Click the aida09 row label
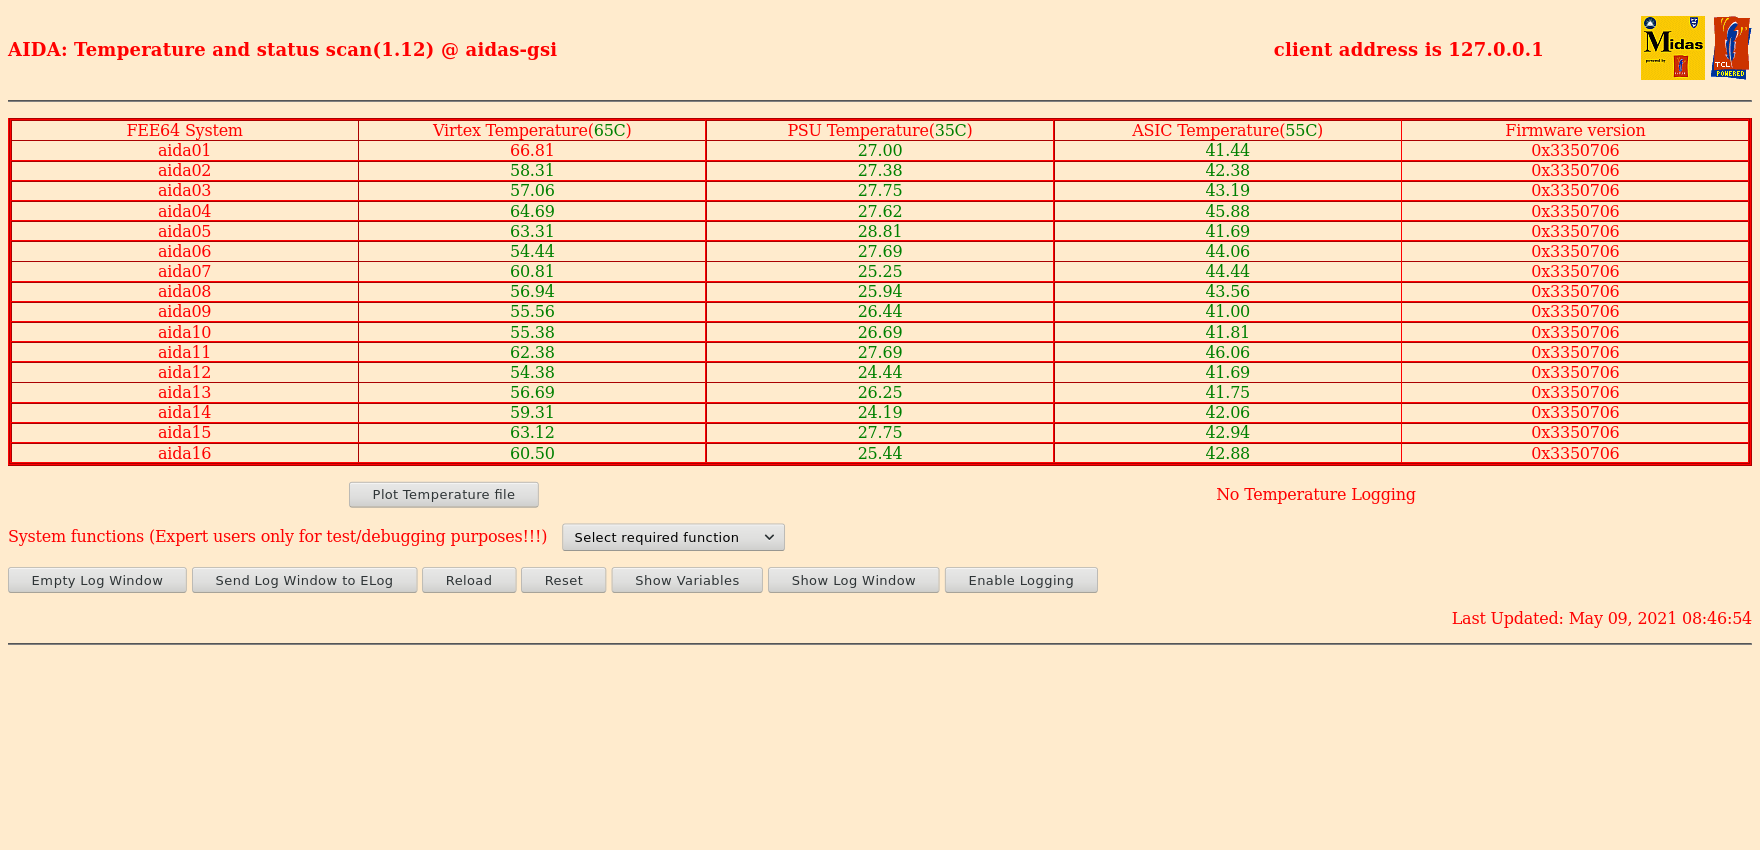 [185, 311]
